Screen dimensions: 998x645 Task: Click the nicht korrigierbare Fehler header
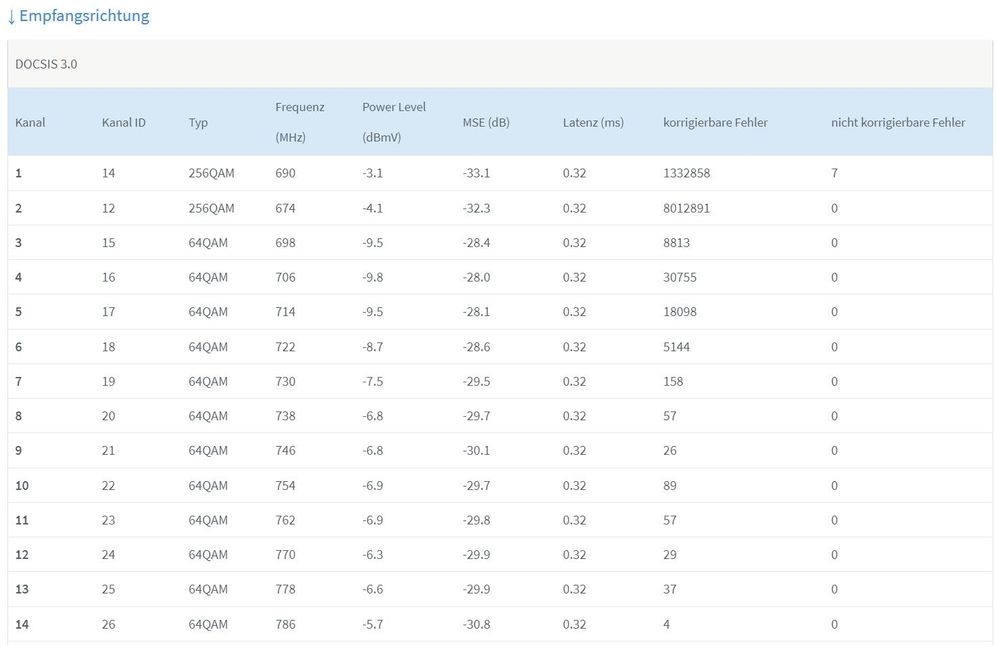point(898,122)
